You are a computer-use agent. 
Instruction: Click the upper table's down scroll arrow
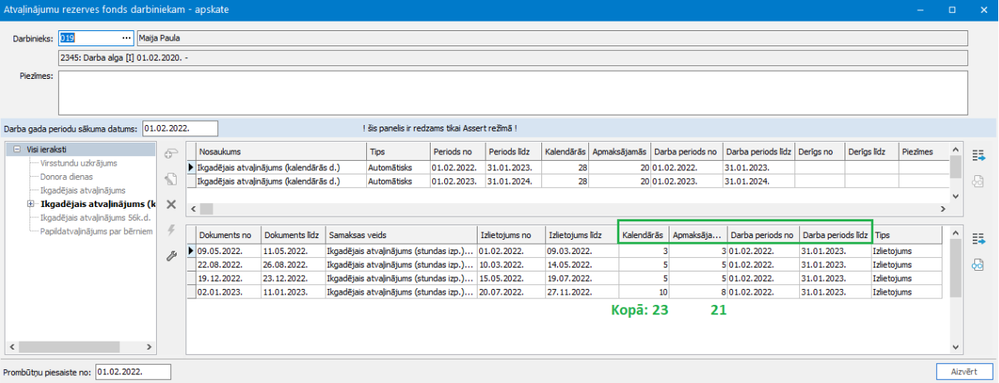pyautogui.click(x=954, y=197)
